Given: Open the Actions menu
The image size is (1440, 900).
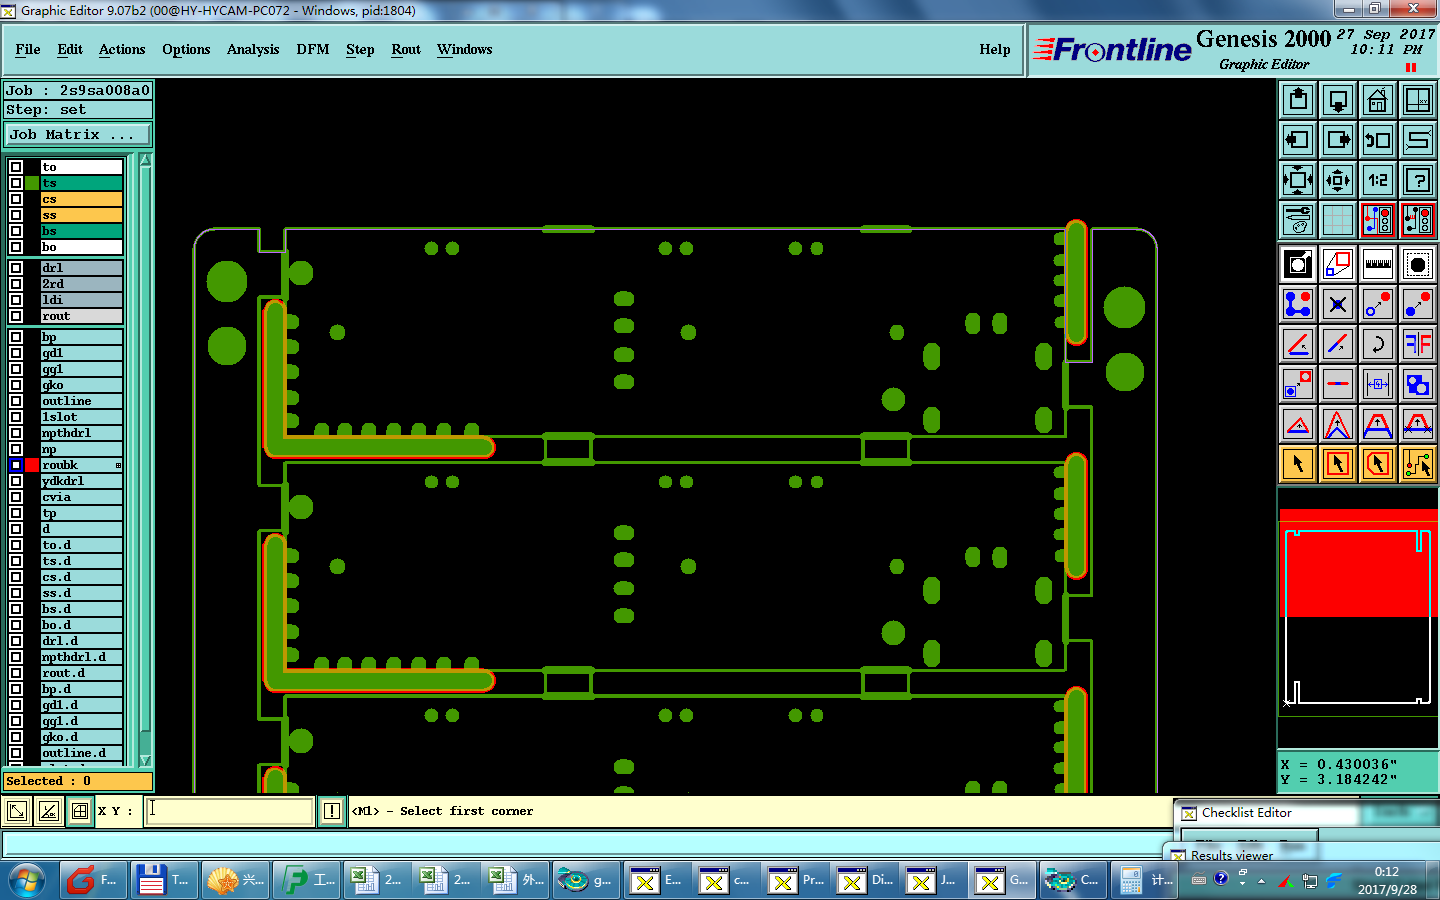Looking at the screenshot, I should coord(122,49).
